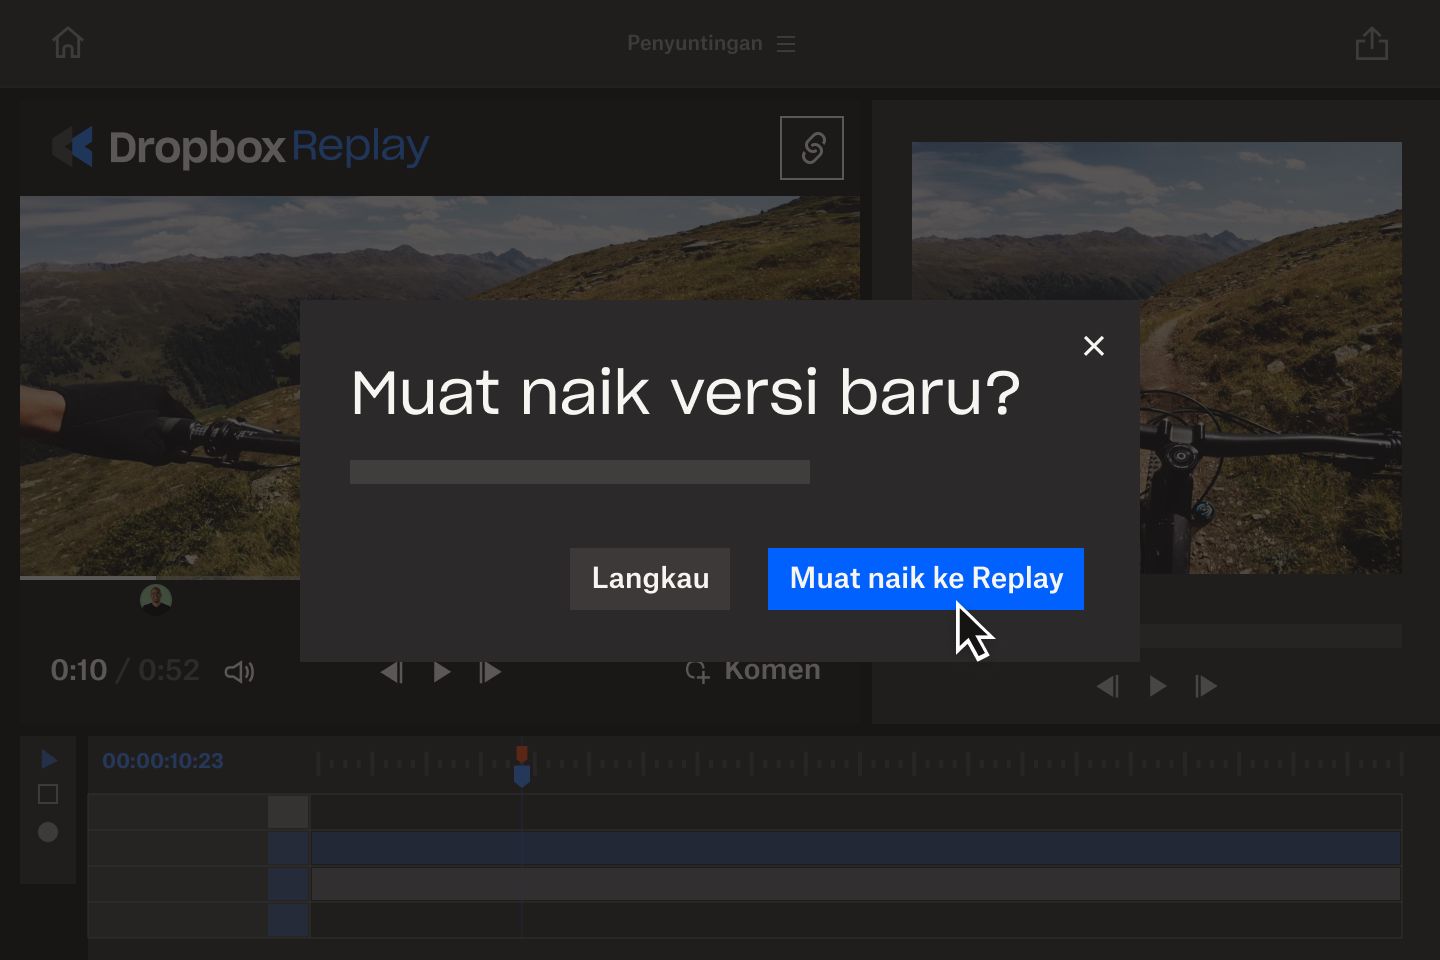Play the right preview video
The height and width of the screenshot is (960, 1440).
[x=1157, y=686]
